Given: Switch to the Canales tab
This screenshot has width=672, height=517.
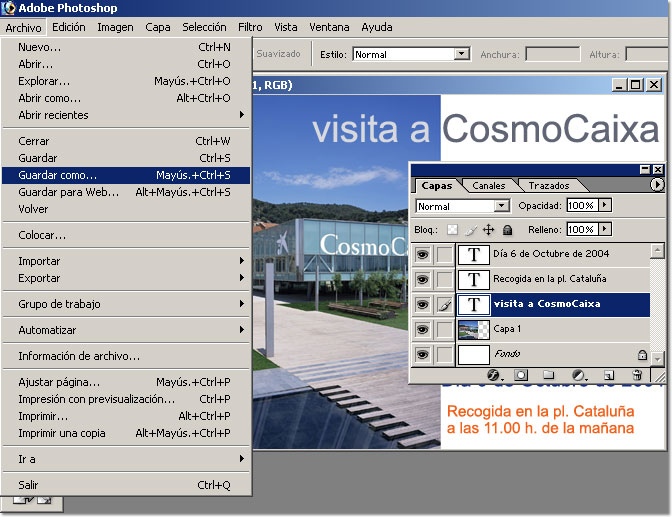Looking at the screenshot, I should point(489,185).
